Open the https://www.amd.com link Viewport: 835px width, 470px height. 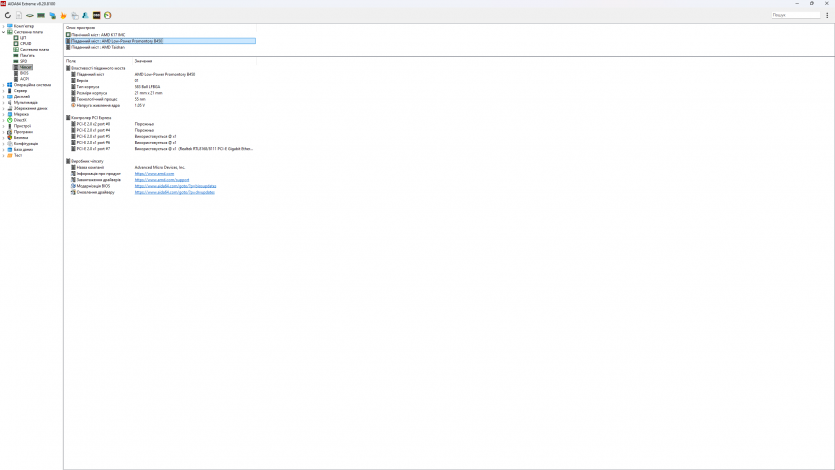pyautogui.click(x=148, y=174)
